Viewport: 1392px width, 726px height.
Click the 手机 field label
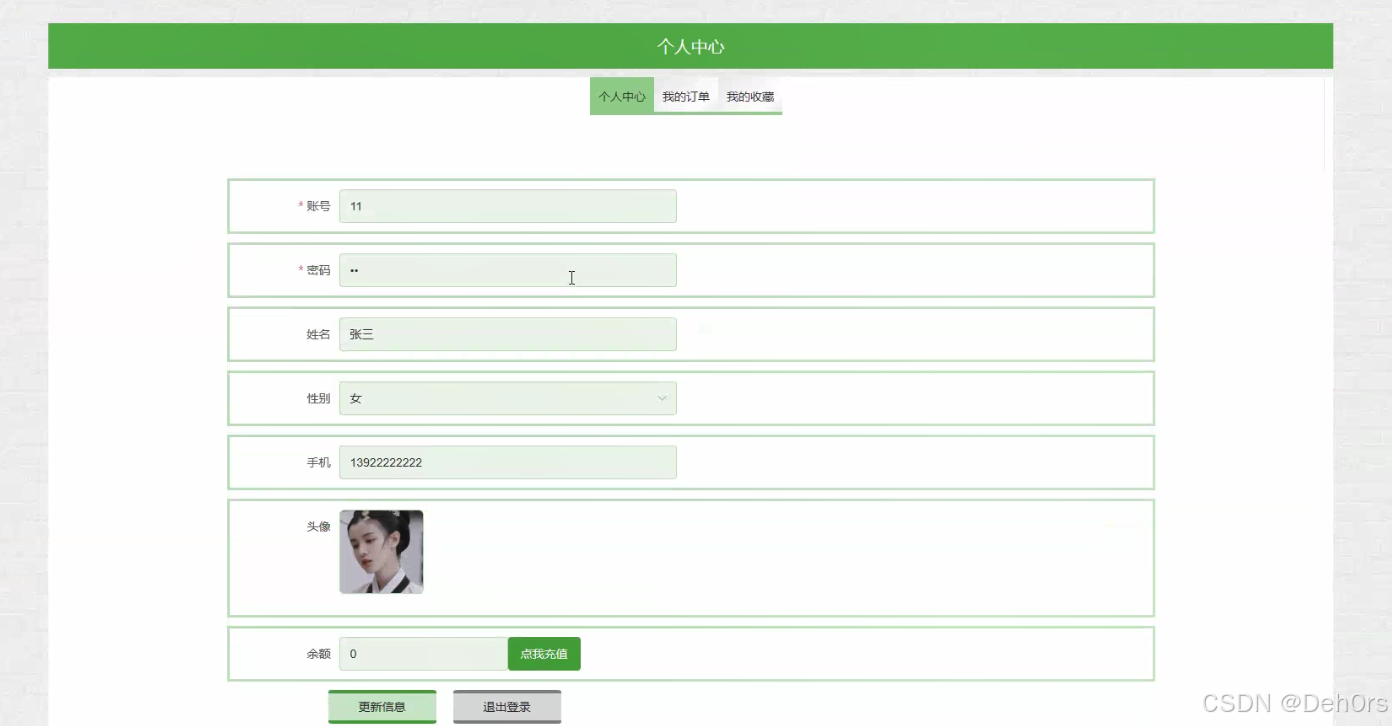[318, 462]
